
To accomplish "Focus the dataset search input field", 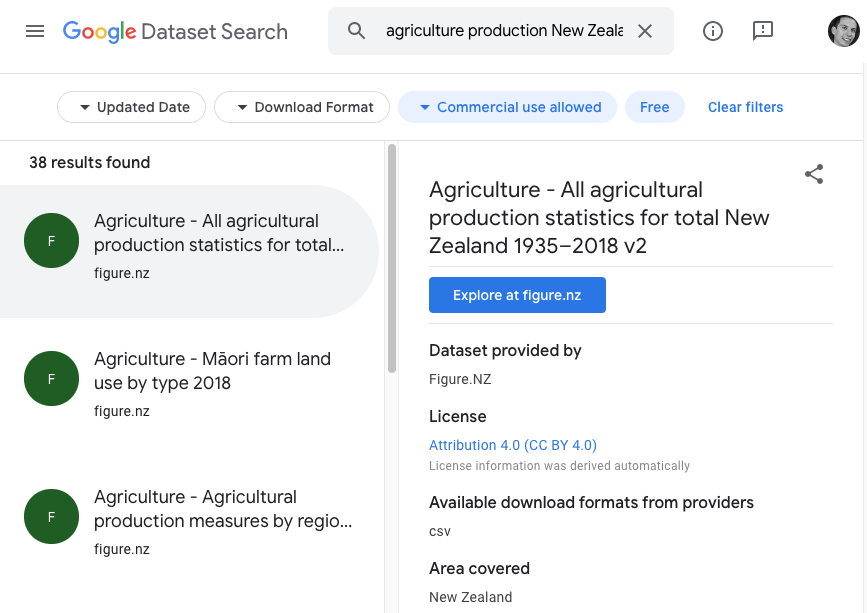I will click(x=504, y=31).
